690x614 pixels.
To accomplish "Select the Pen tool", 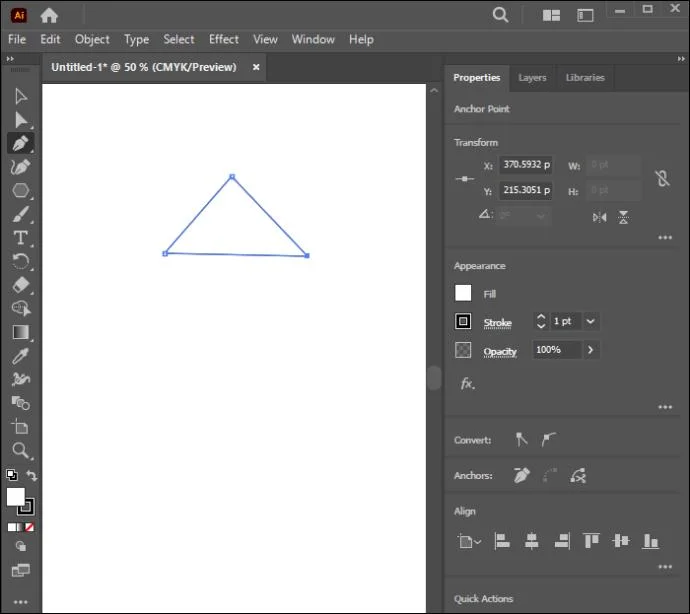I will click(20, 143).
